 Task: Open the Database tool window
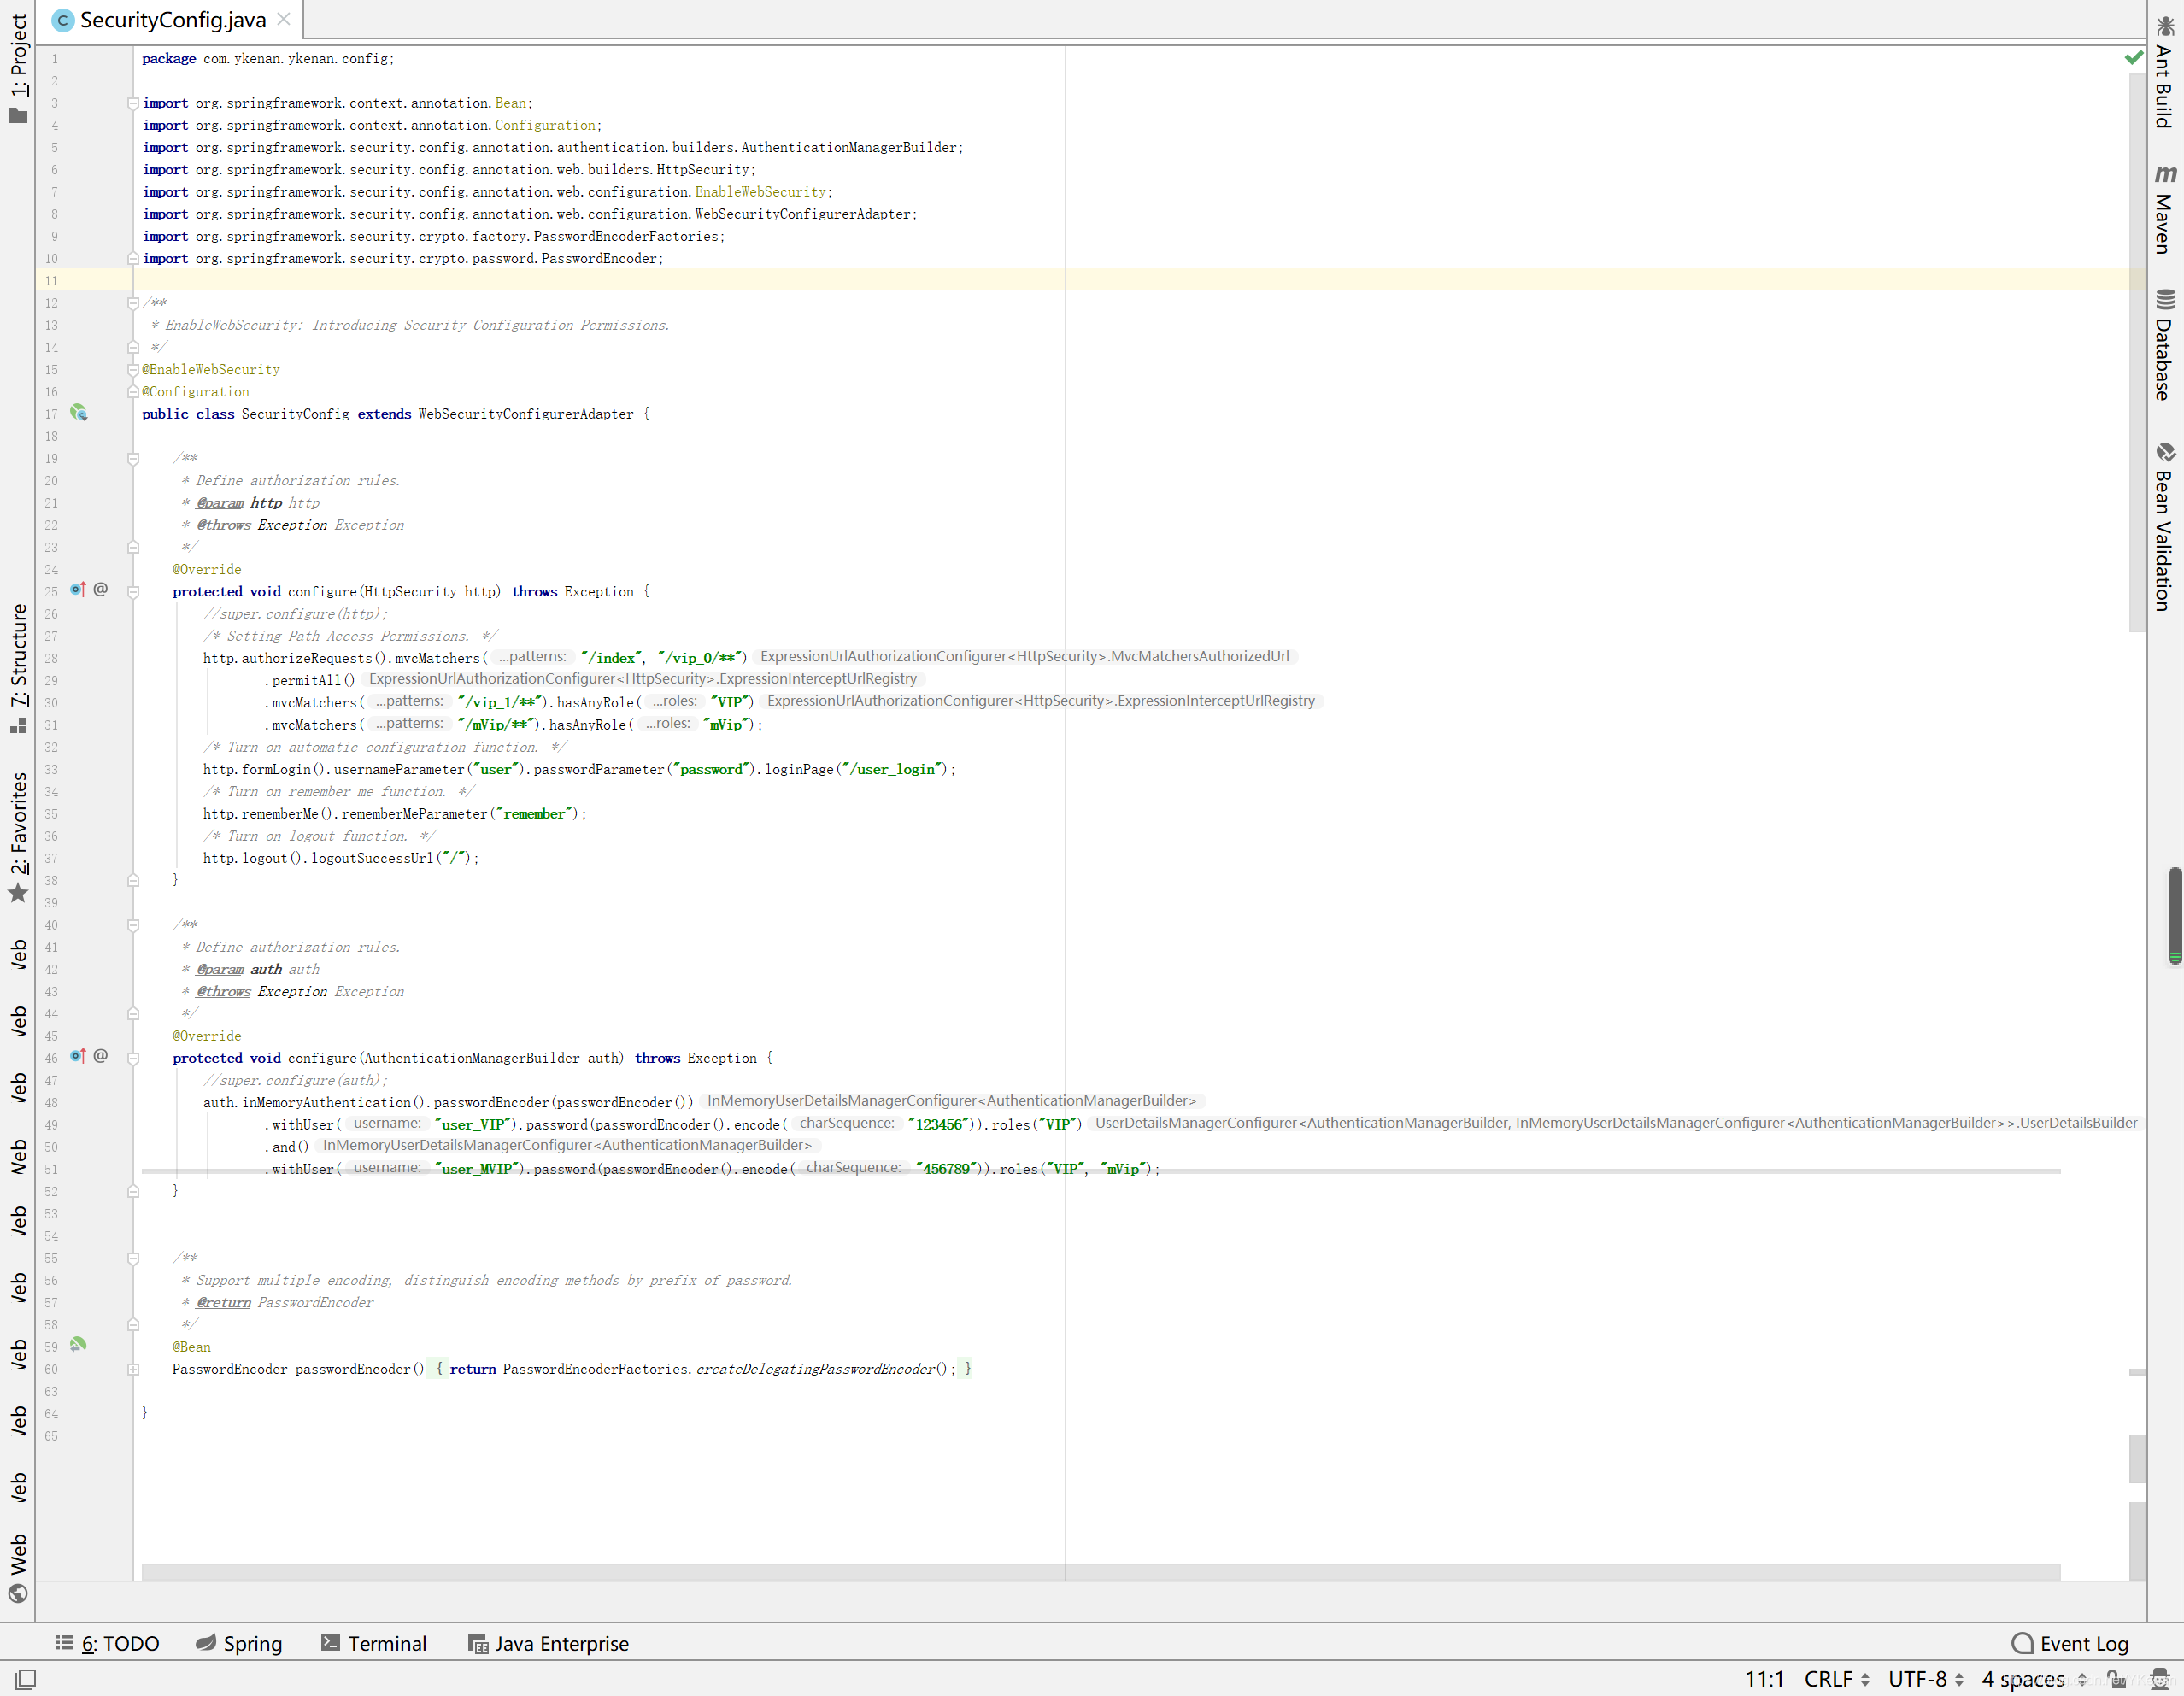(2165, 346)
